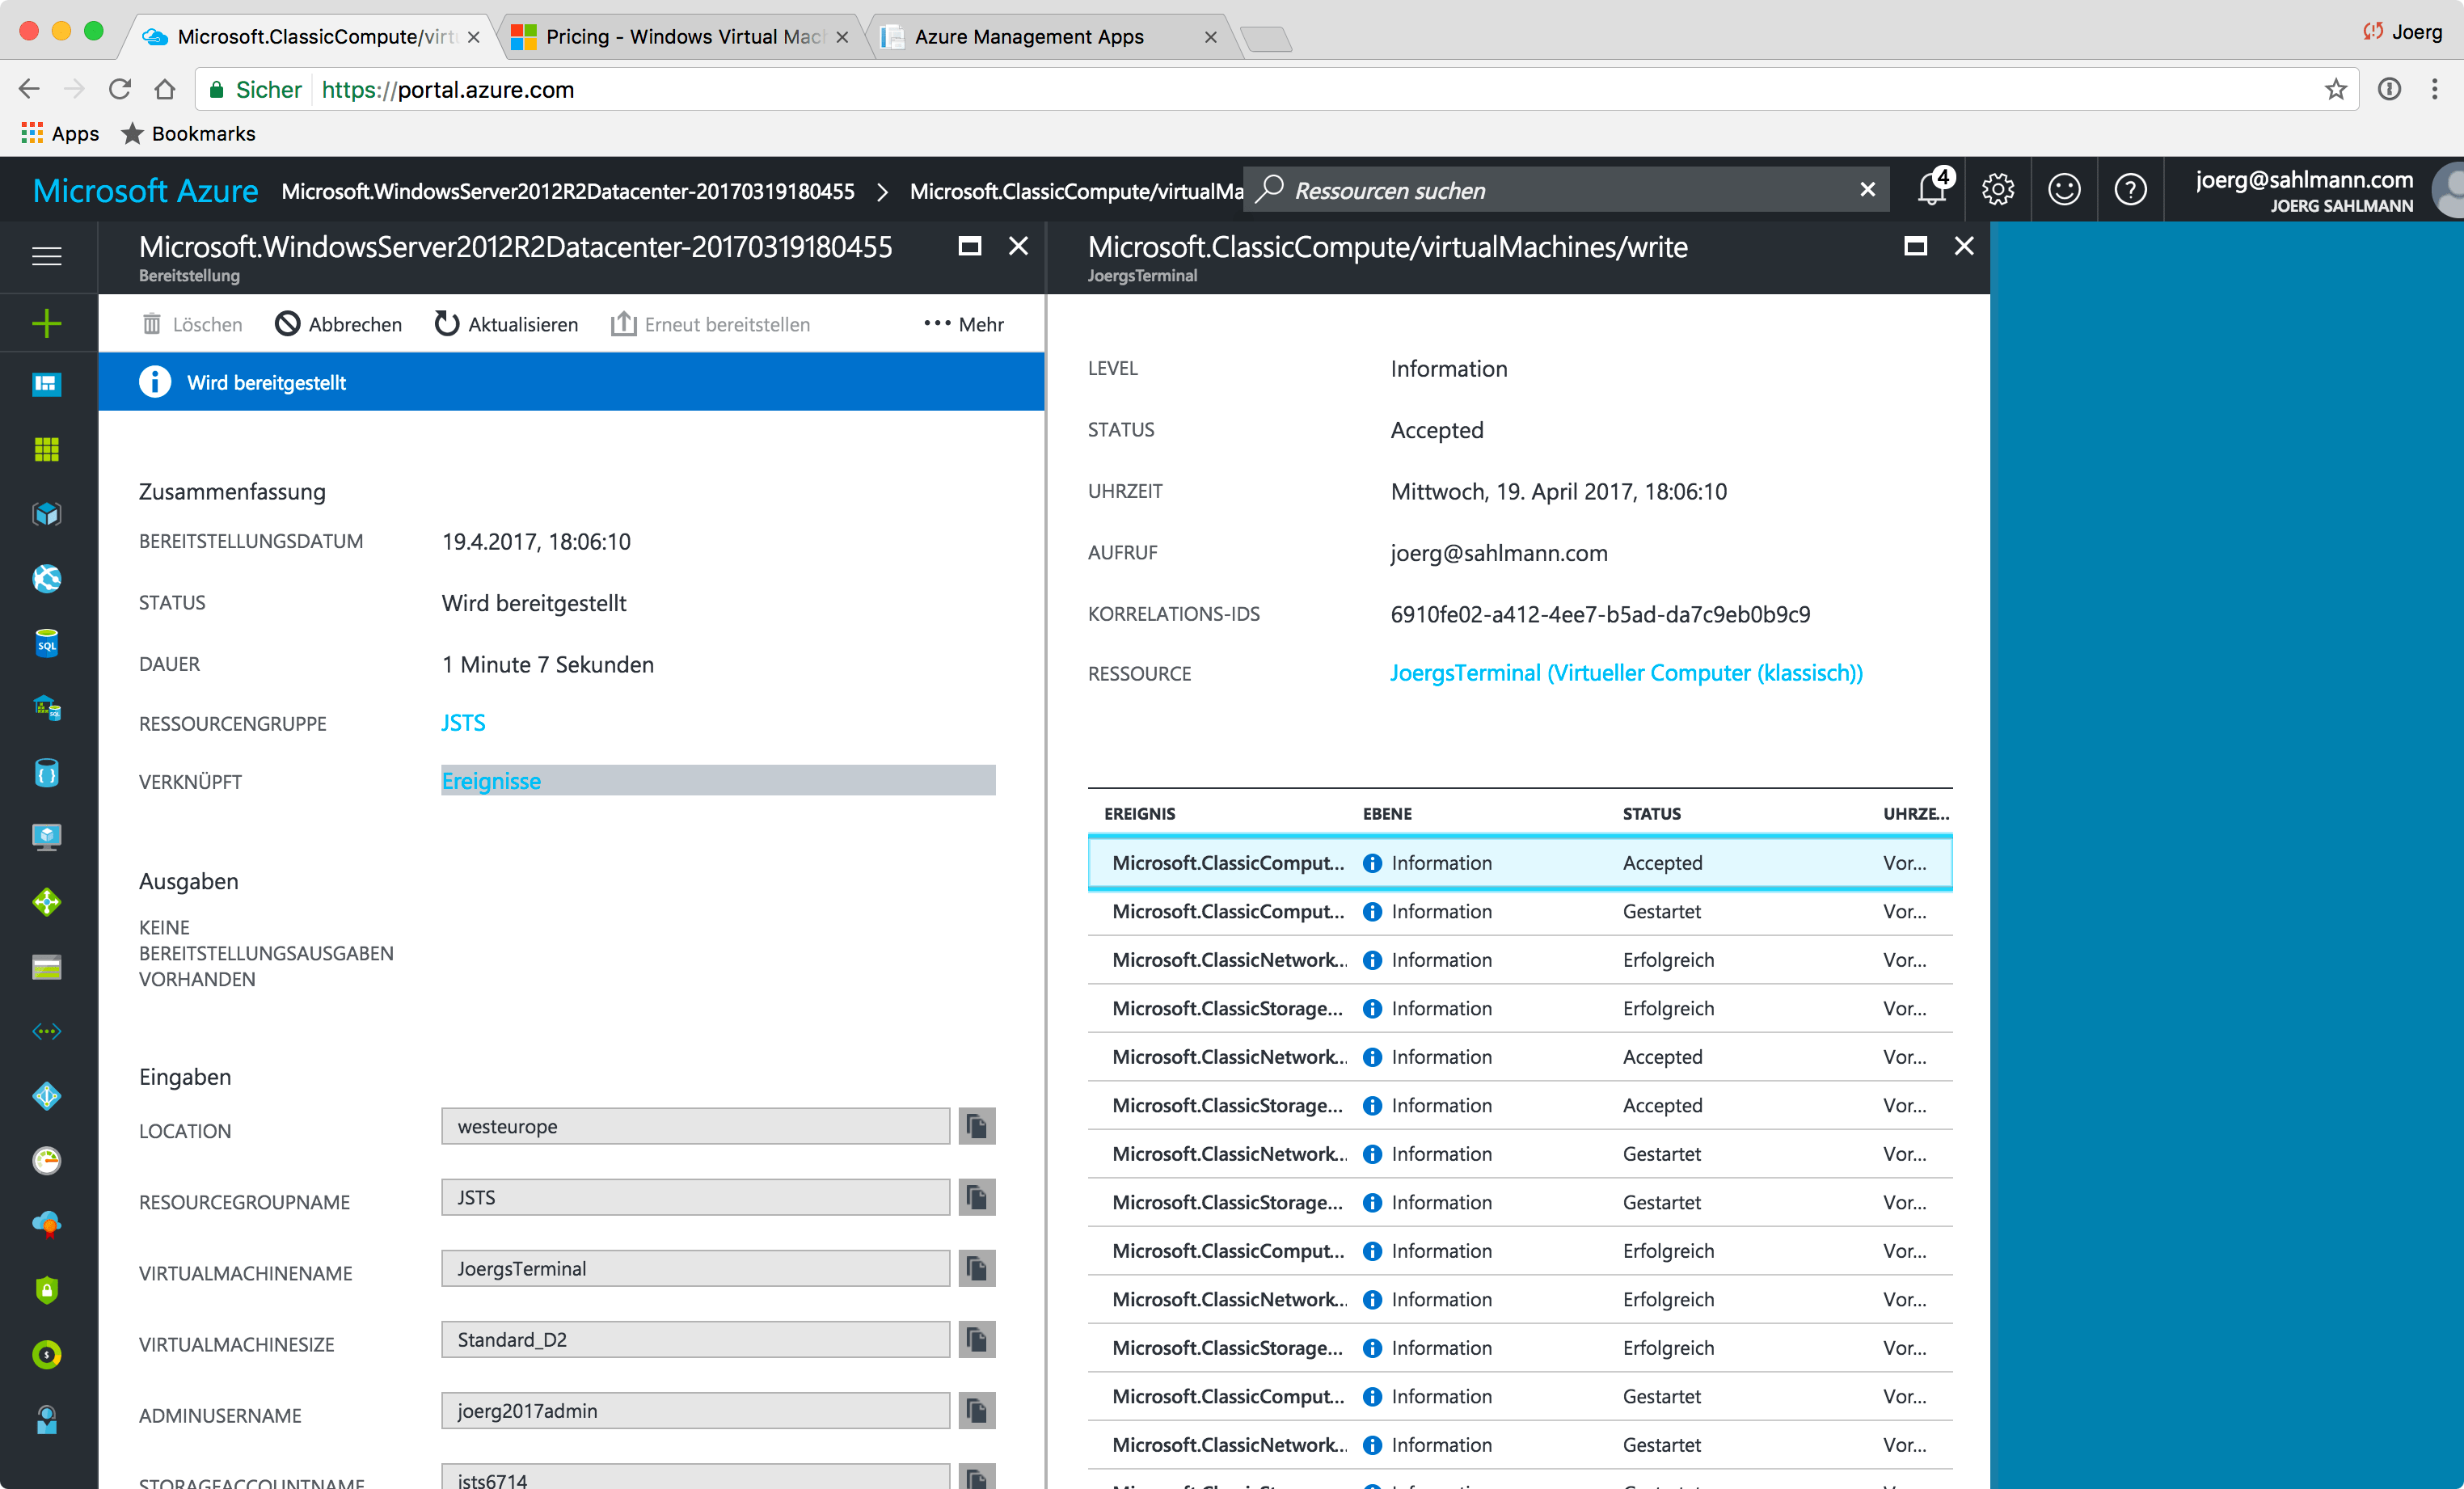Open Chrome three-dot menu
The height and width of the screenshot is (1489, 2464).
(x=2434, y=90)
